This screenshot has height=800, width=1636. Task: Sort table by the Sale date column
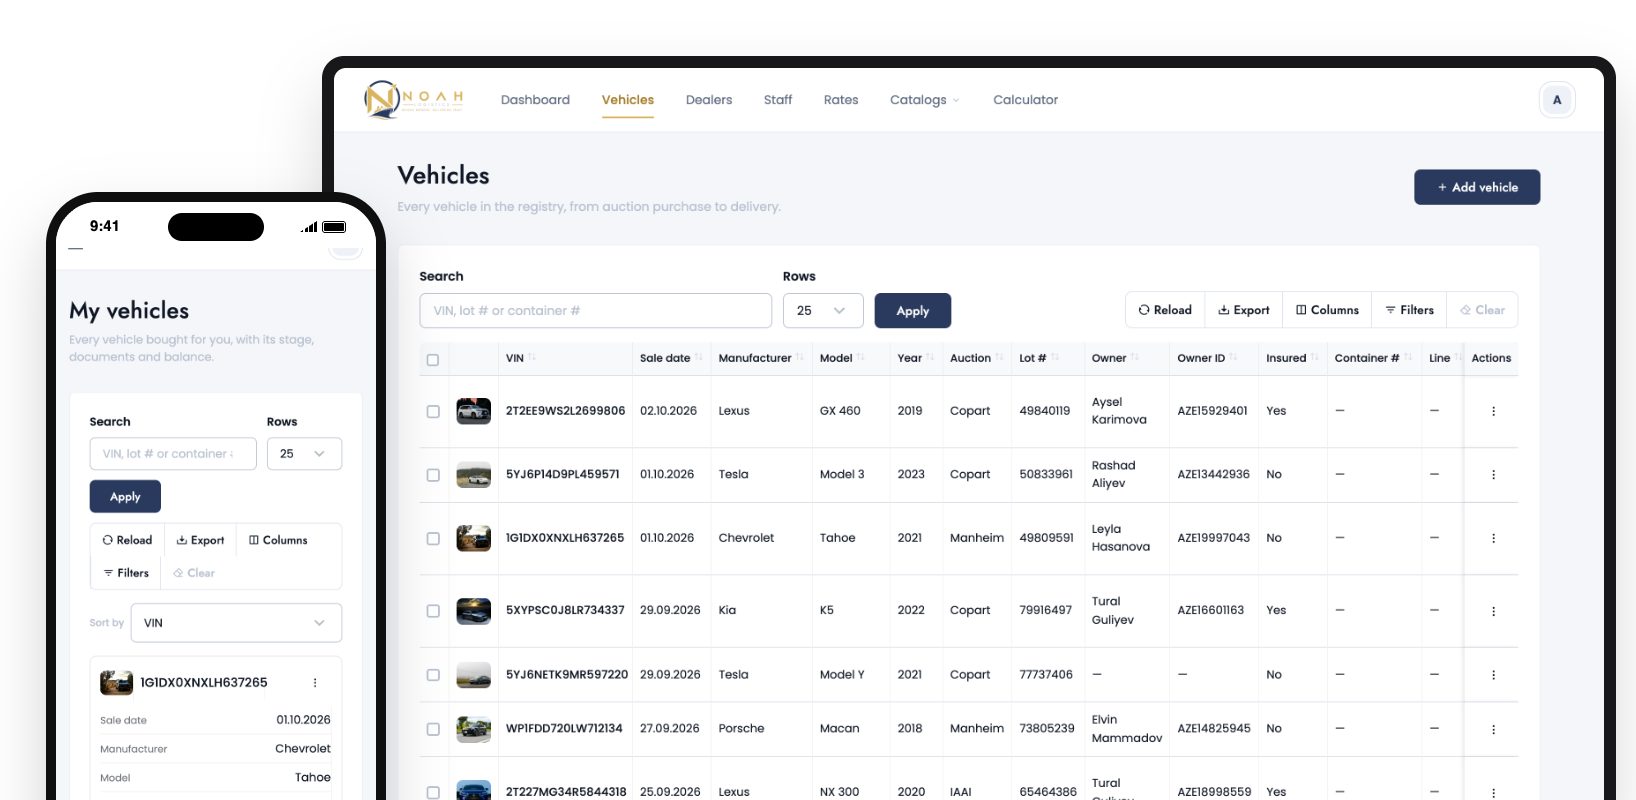670,358
